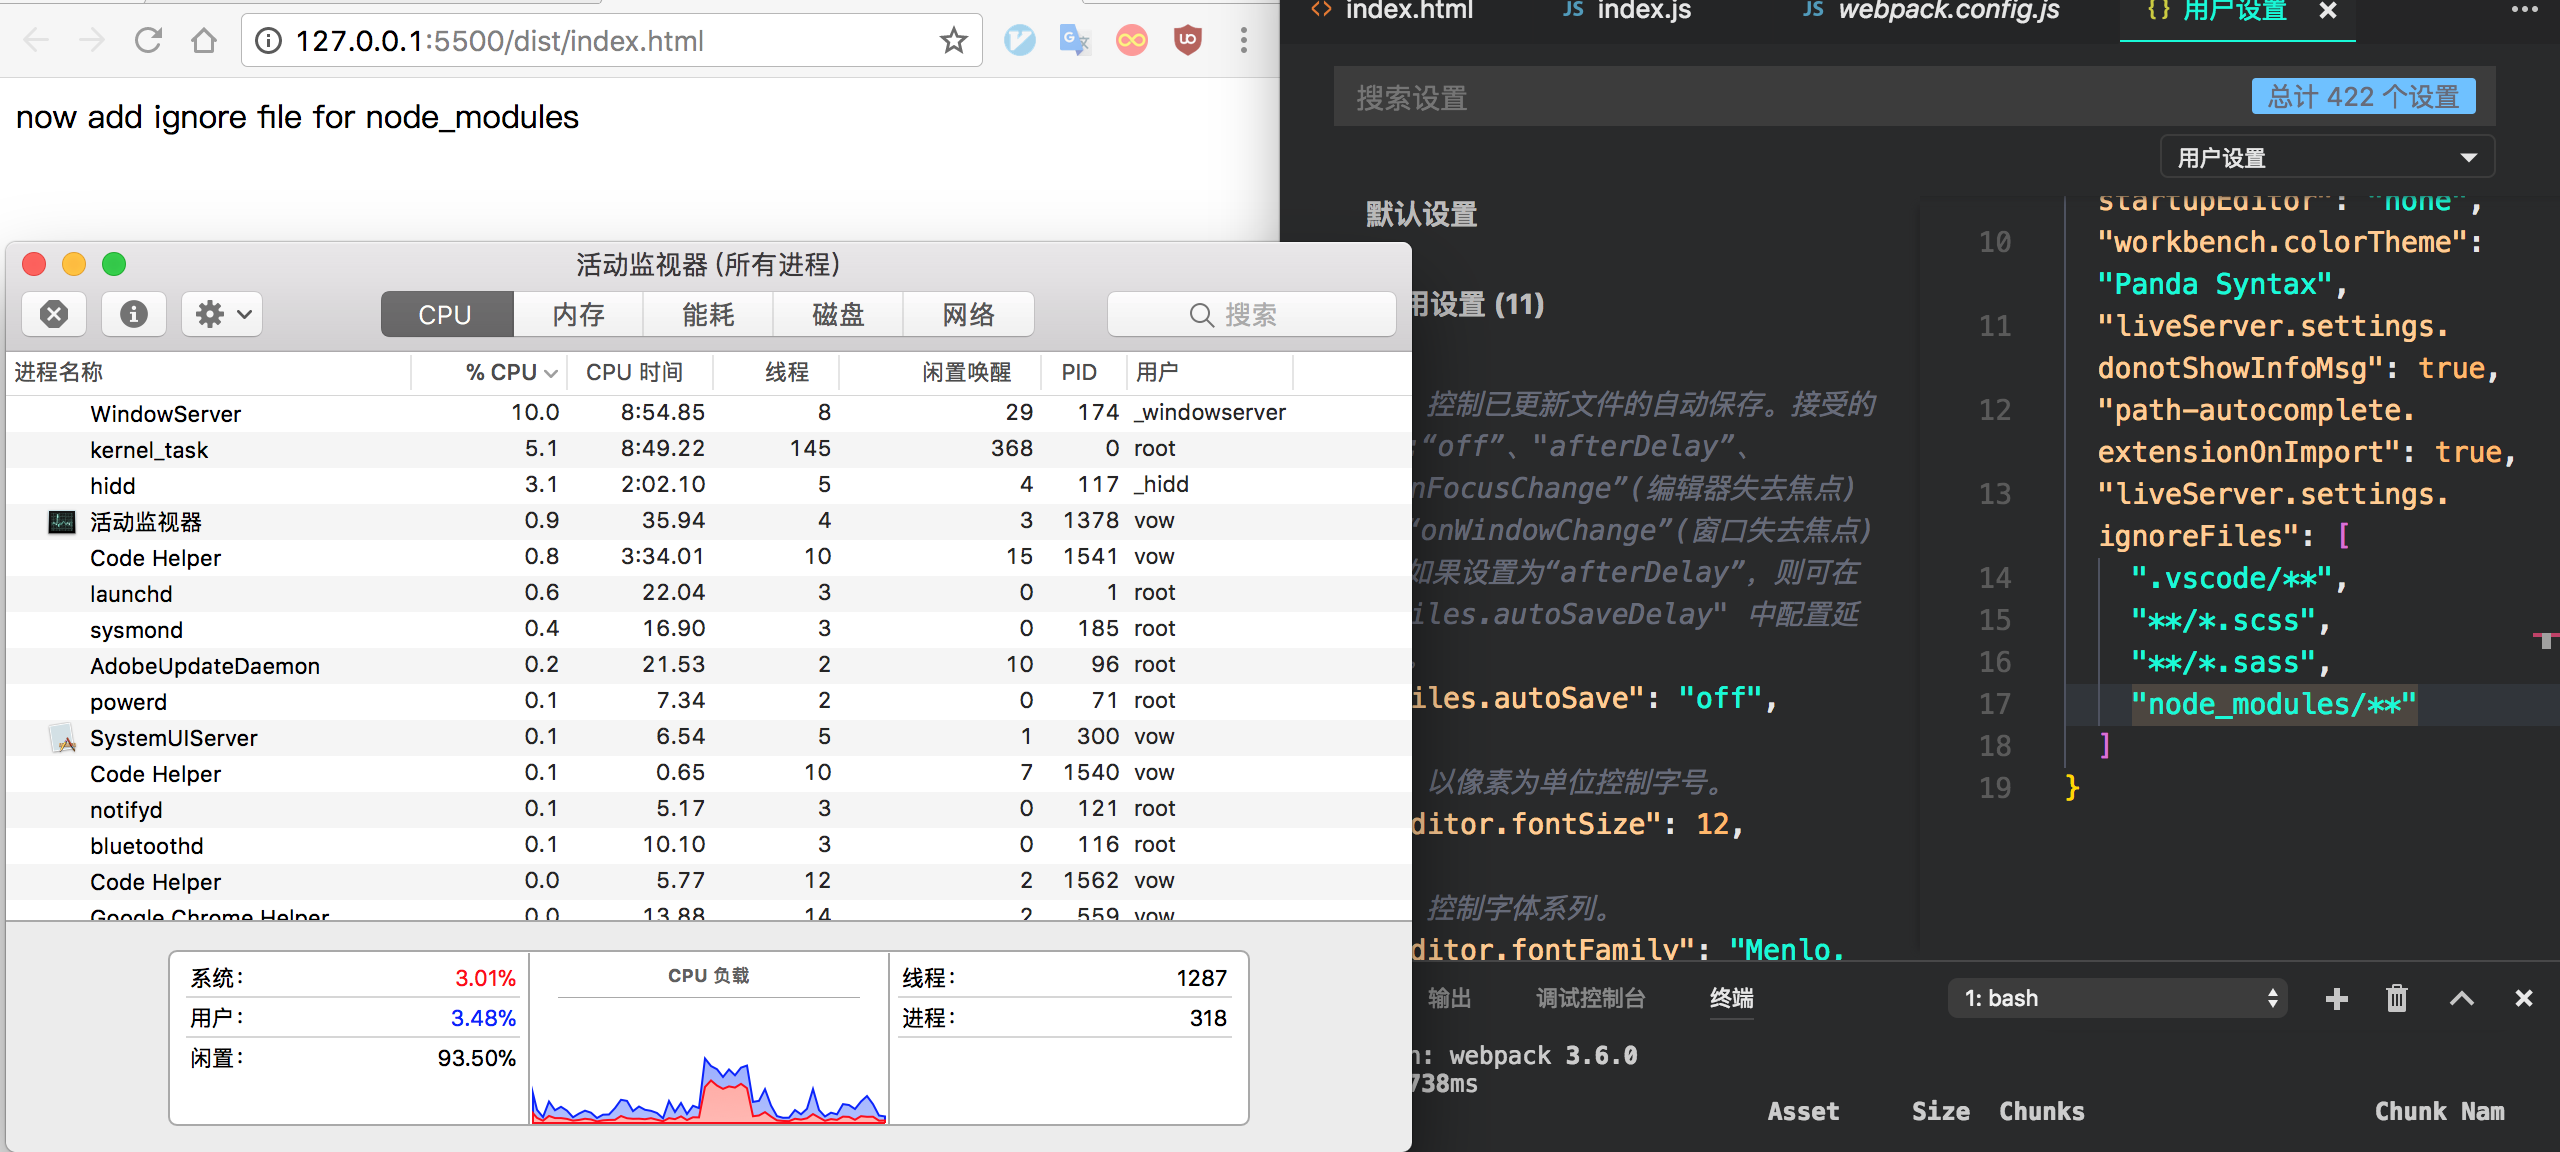This screenshot has width=2560, height=1152.
Task: Click the Google Translate extension icon
Action: pyautogui.click(x=1074, y=41)
